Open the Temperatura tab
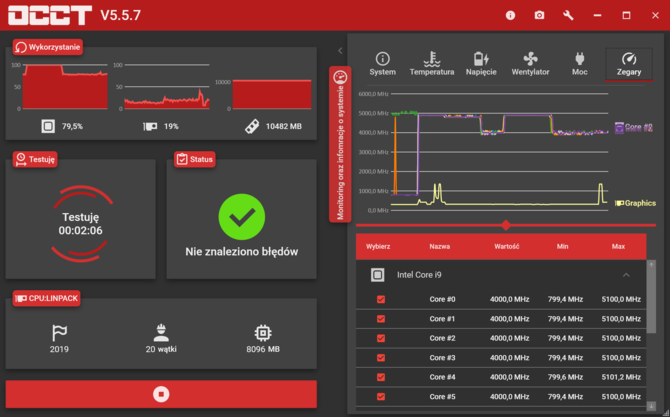The image size is (670, 417). (432, 64)
